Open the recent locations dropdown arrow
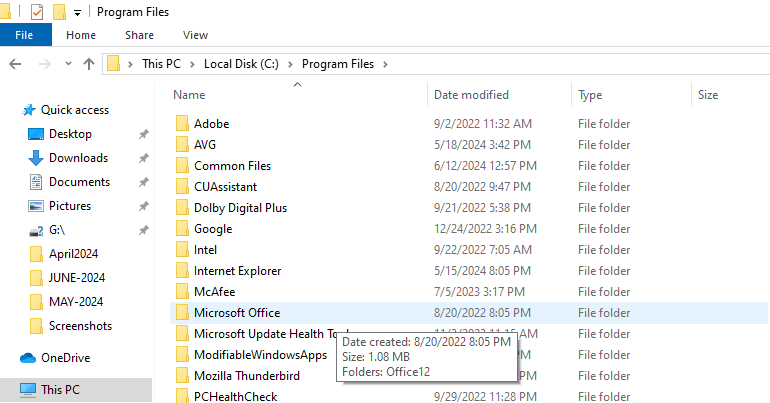This screenshot has width=770, height=403. [68, 64]
